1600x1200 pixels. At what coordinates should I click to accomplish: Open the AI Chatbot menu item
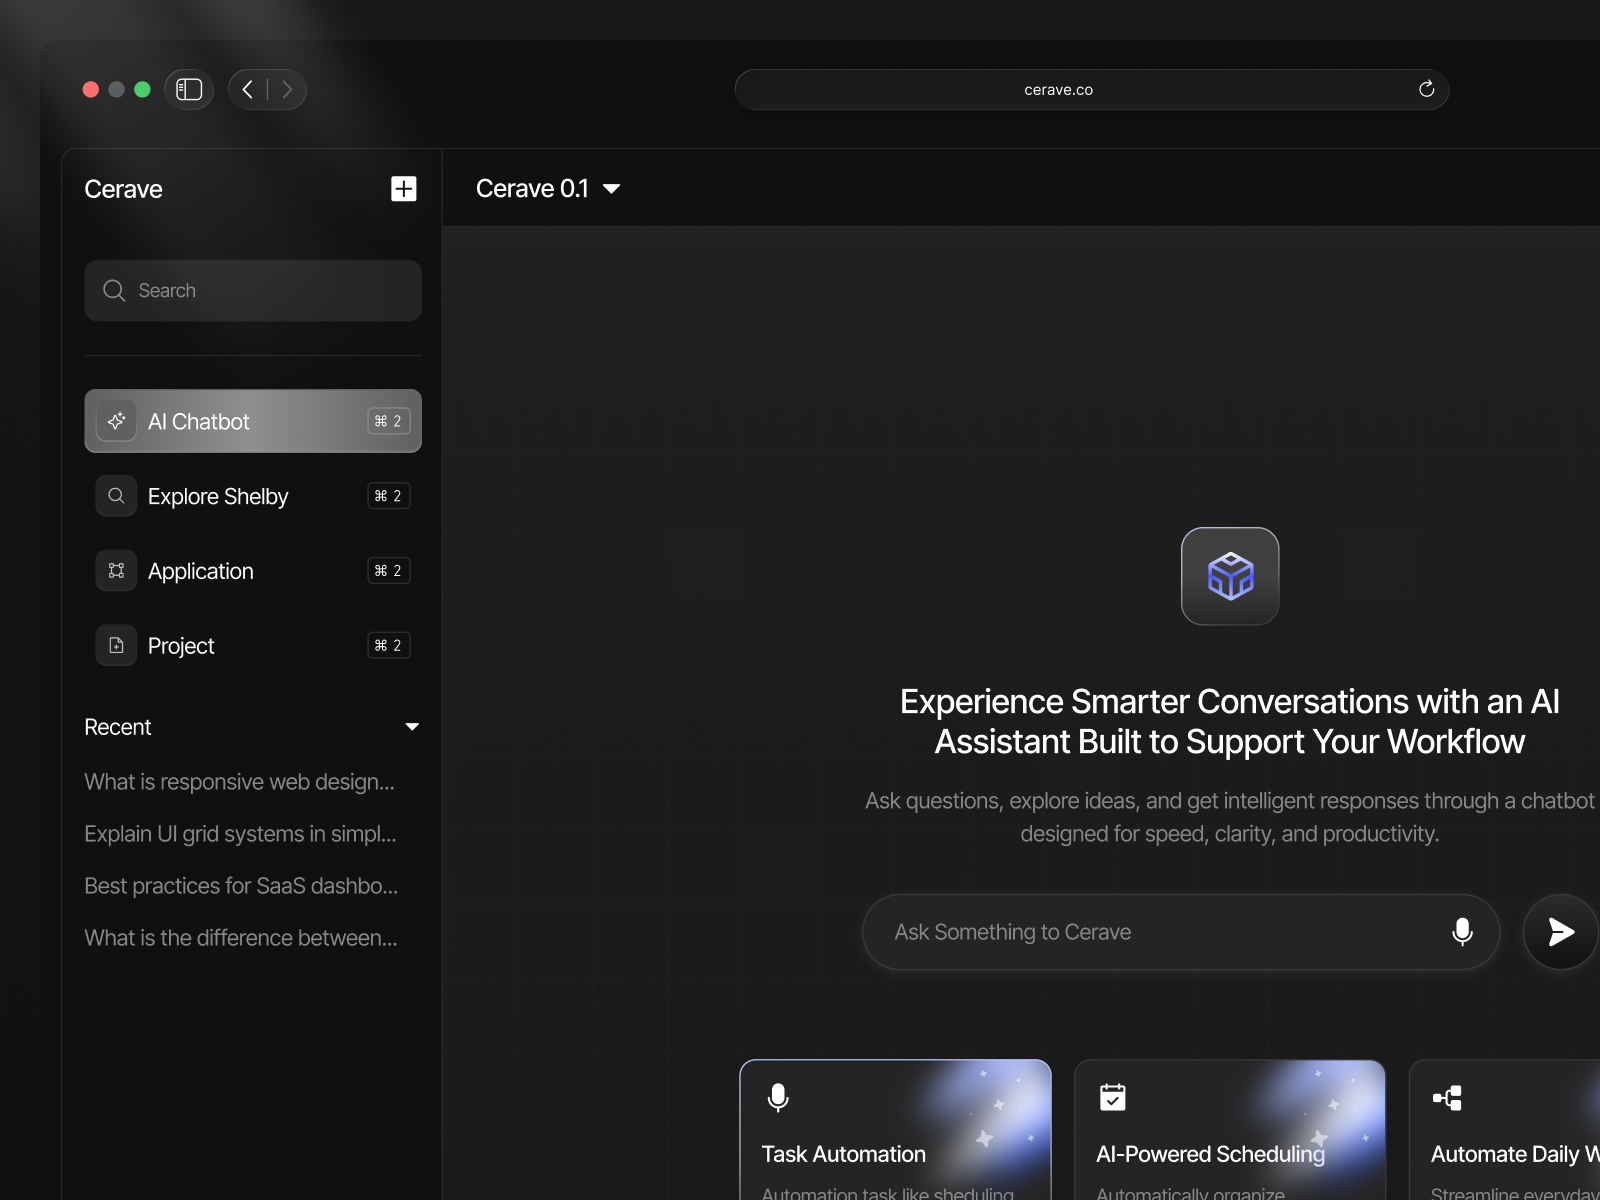[253, 421]
